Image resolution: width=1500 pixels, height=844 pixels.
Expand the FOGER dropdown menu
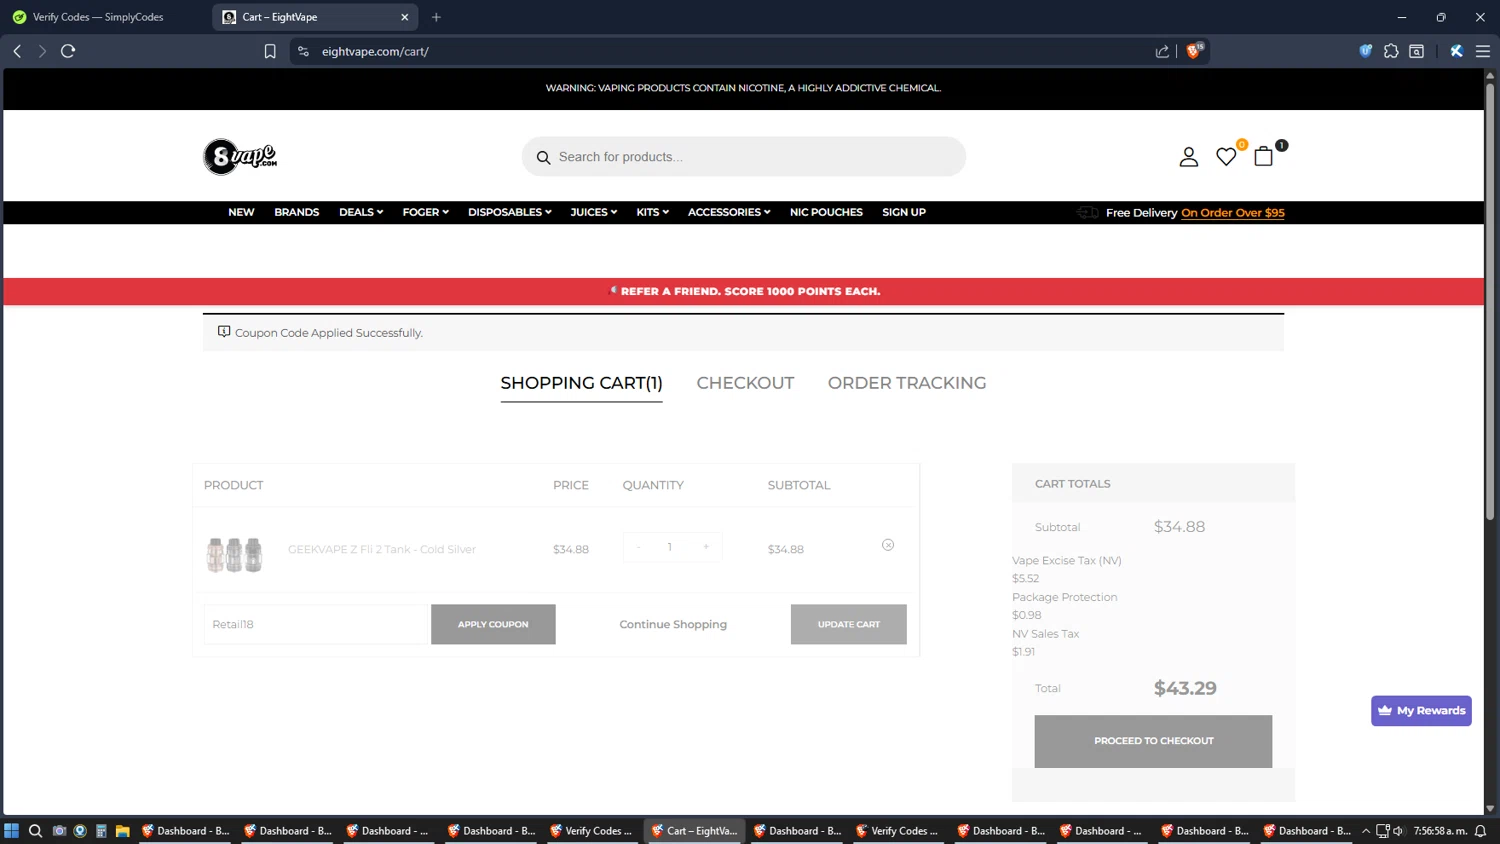point(425,212)
